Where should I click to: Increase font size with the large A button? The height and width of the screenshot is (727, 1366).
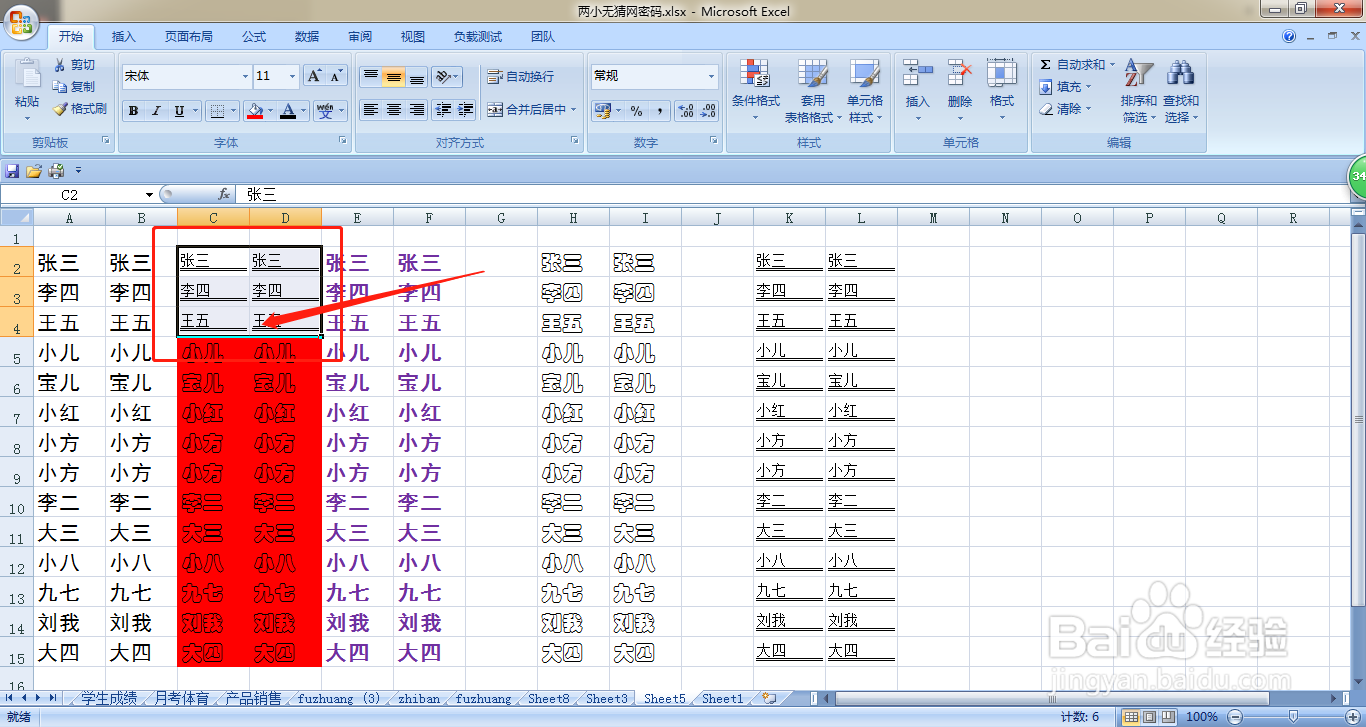click(x=314, y=76)
